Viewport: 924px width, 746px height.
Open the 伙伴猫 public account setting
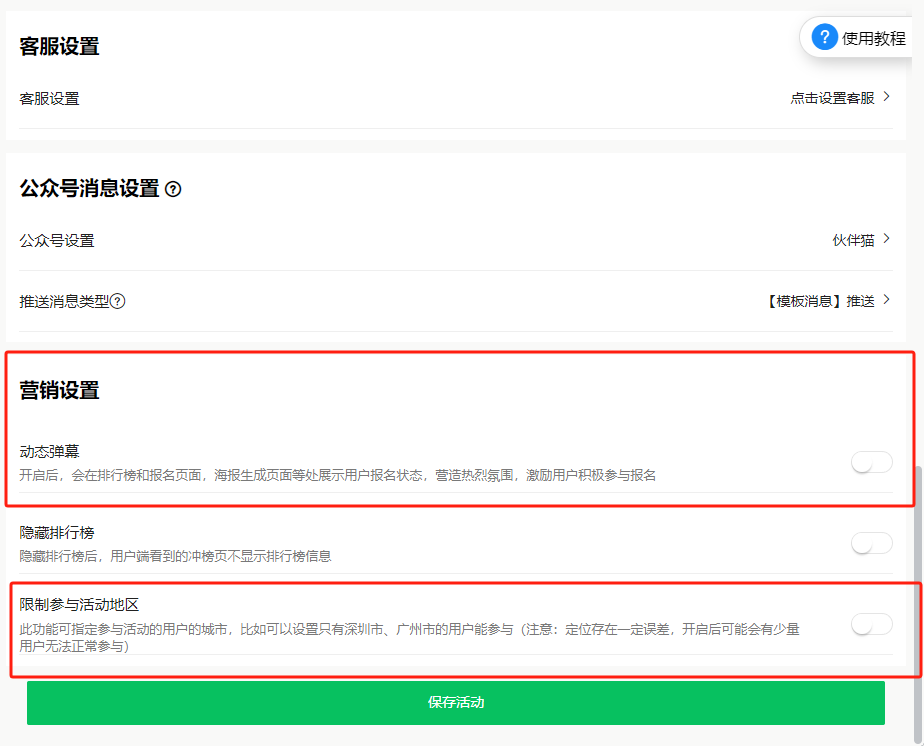point(853,240)
